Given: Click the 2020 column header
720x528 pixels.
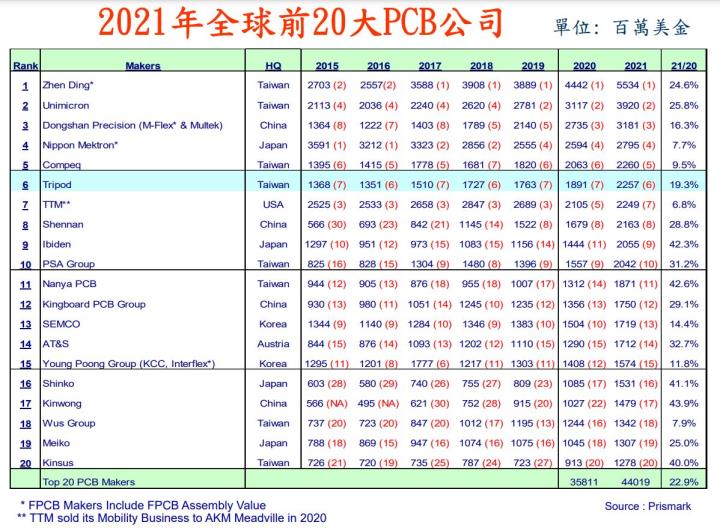Looking at the screenshot, I should [x=584, y=66].
